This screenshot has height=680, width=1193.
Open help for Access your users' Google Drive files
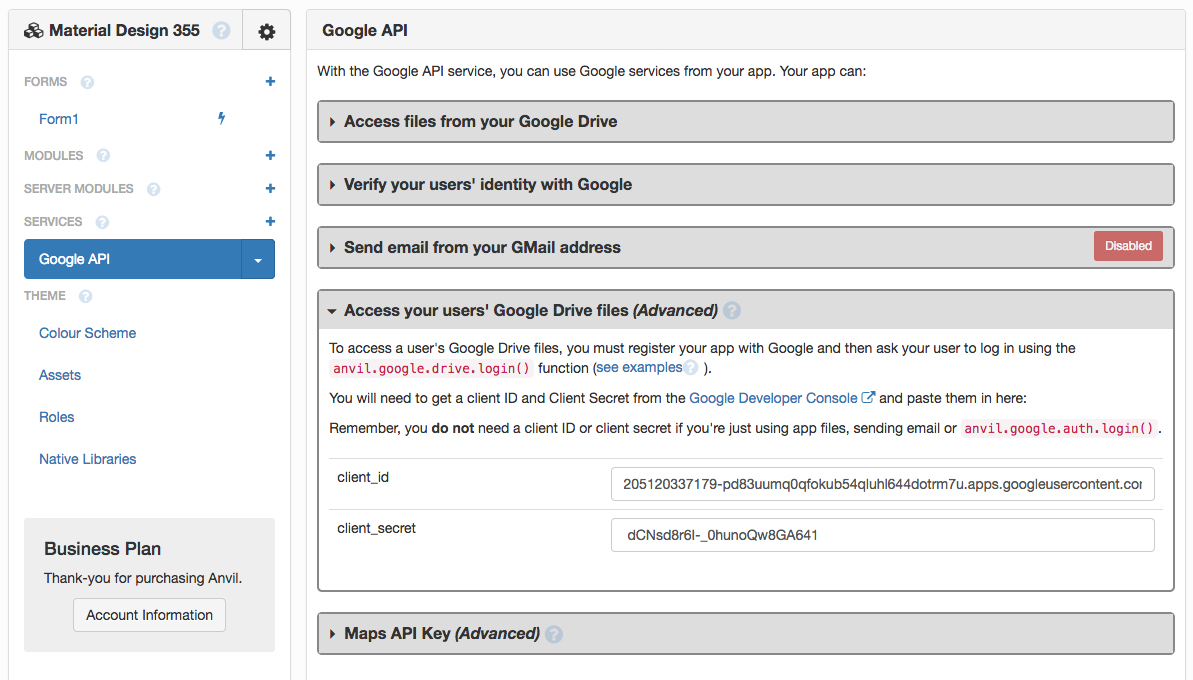tap(731, 310)
